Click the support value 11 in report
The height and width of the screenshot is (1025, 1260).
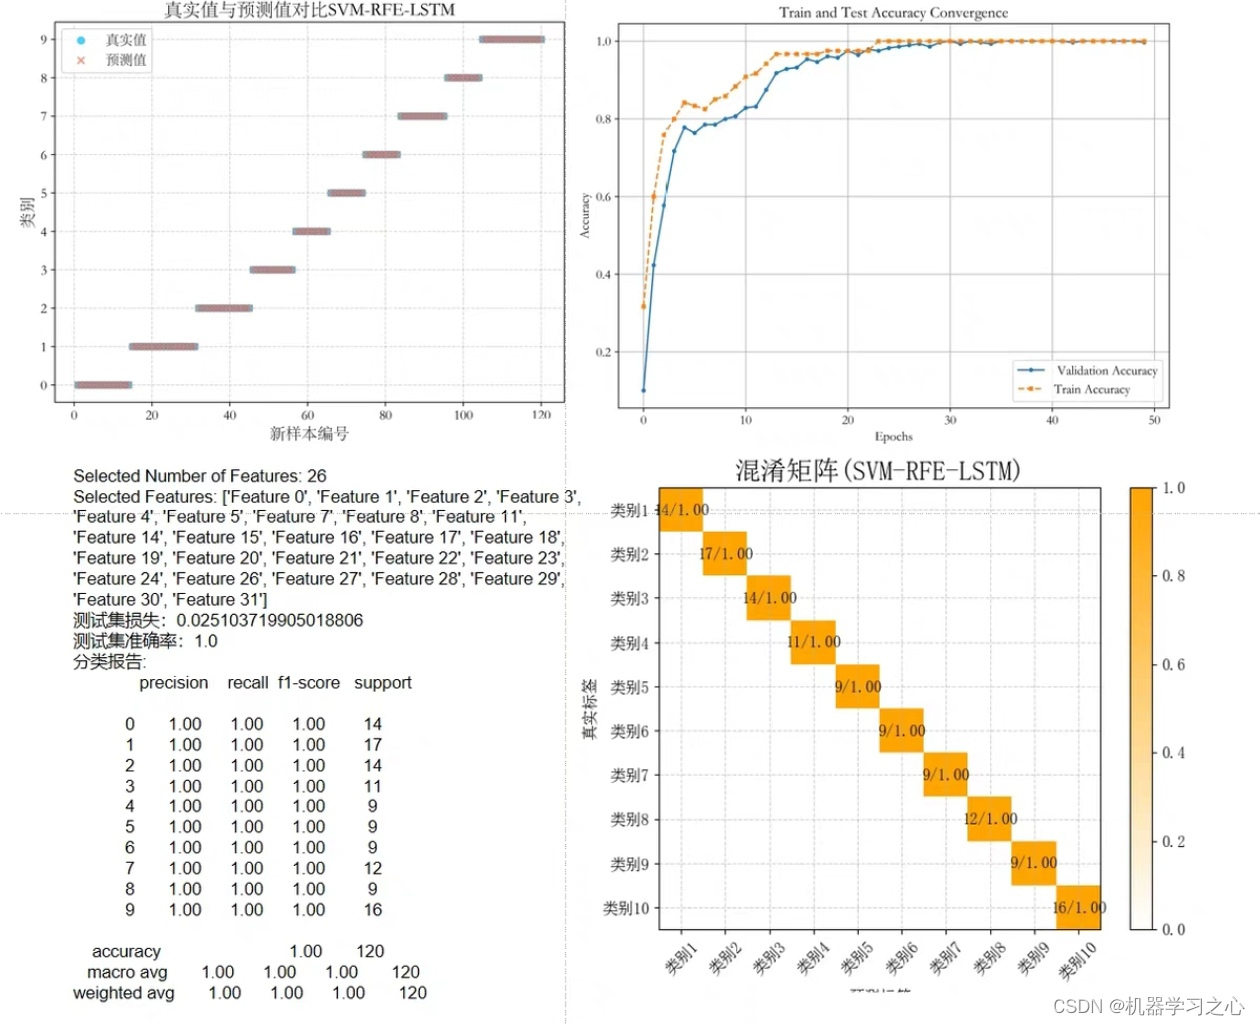tap(373, 786)
